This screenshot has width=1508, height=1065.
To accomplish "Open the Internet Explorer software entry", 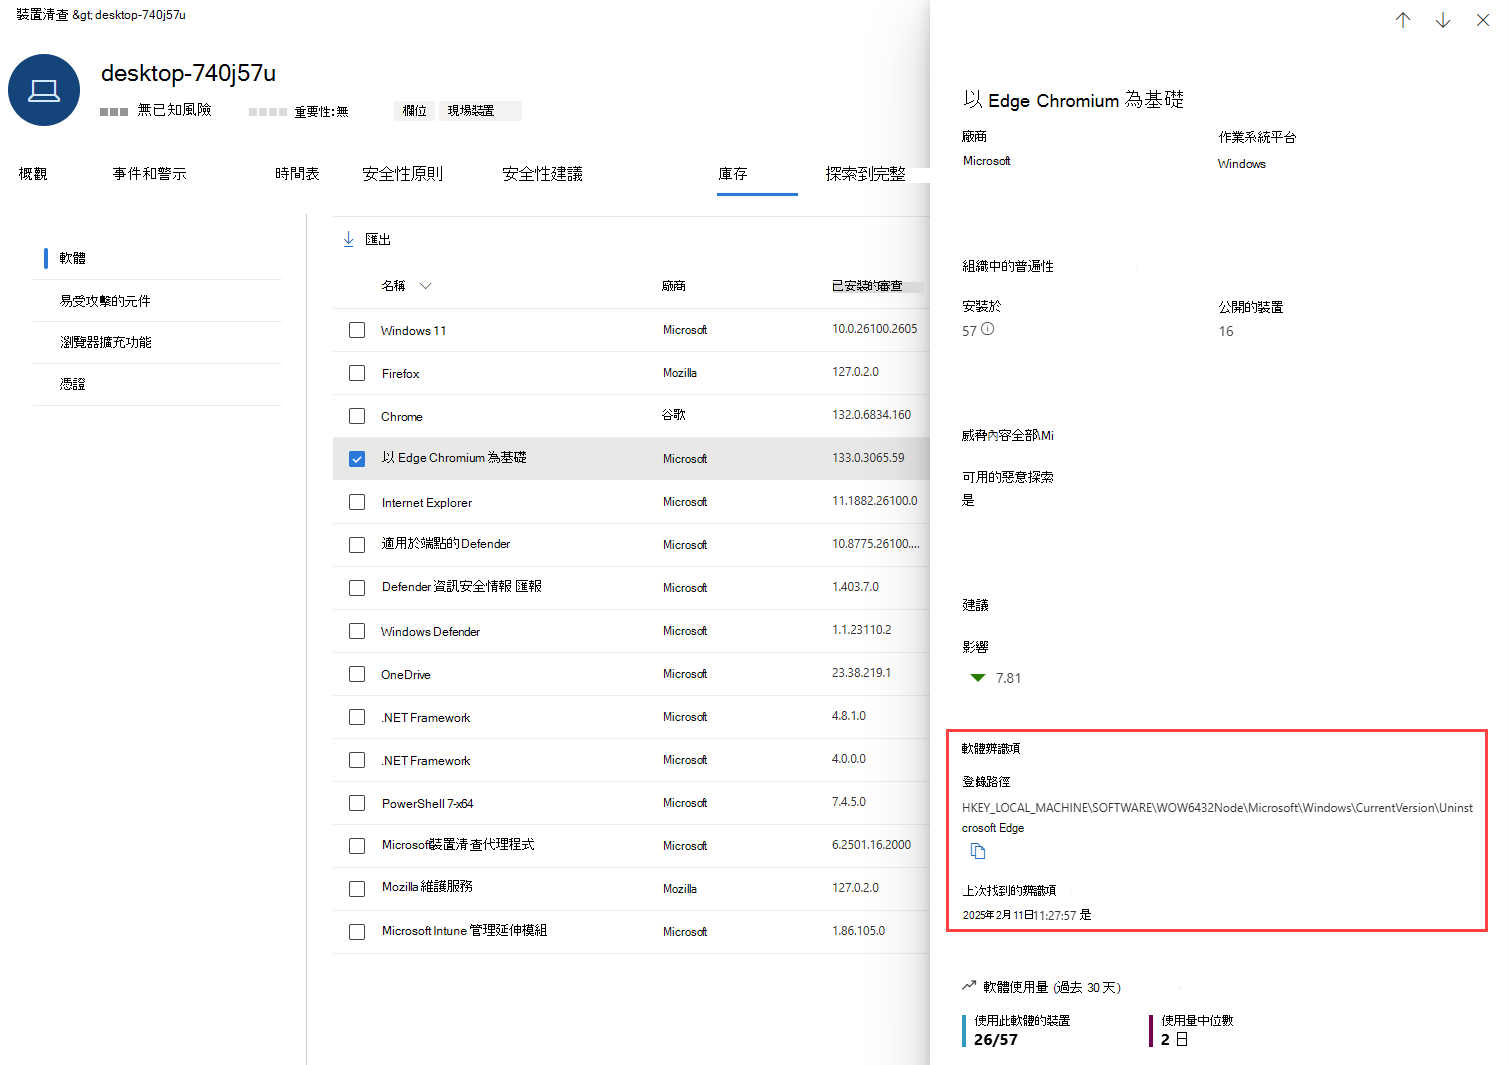I will tap(426, 503).
